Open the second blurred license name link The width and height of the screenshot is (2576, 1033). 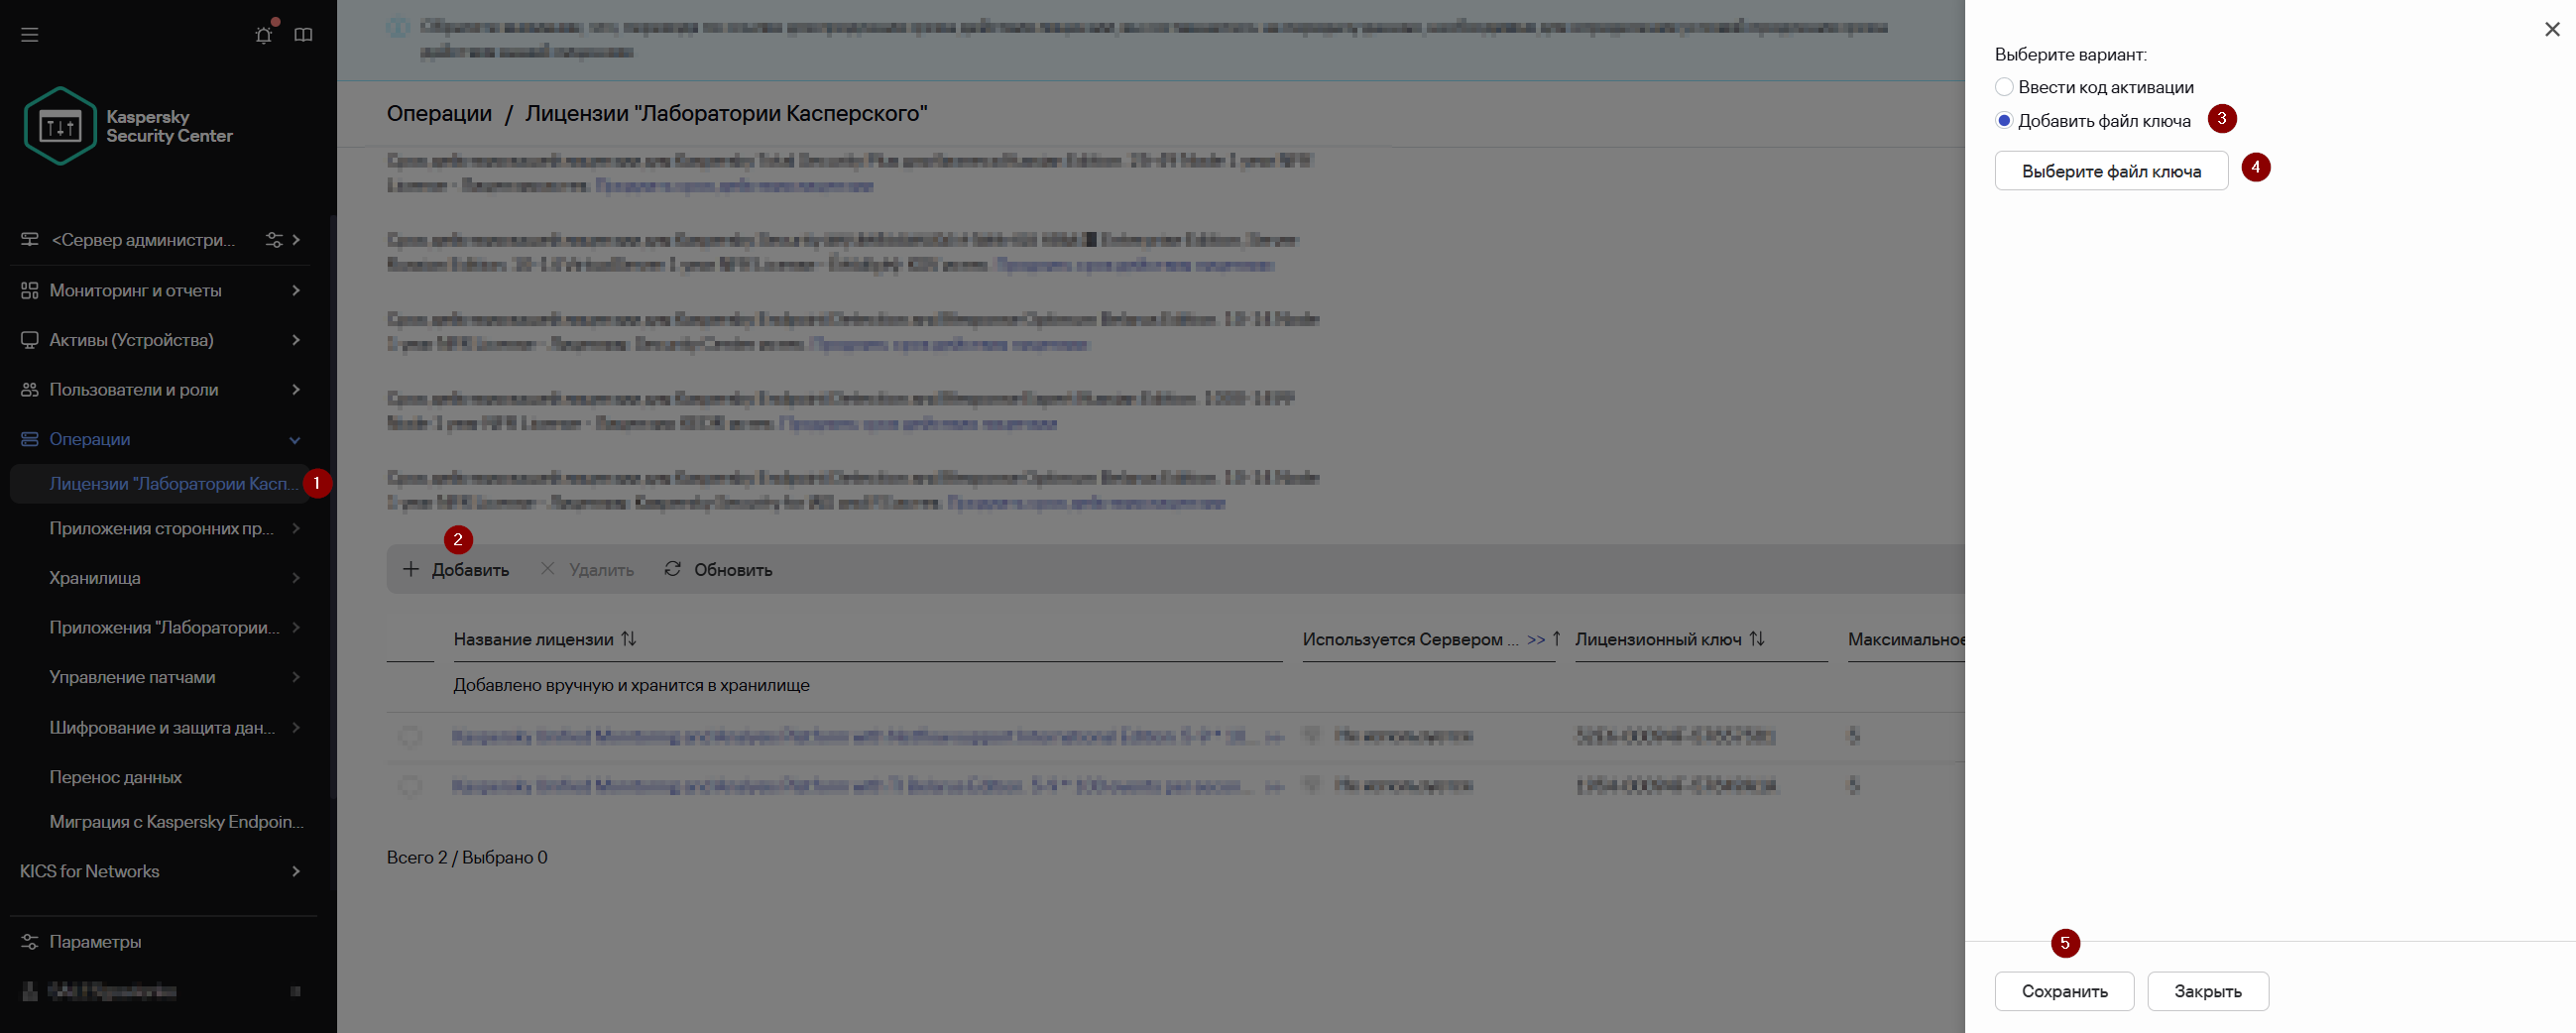pos(850,786)
